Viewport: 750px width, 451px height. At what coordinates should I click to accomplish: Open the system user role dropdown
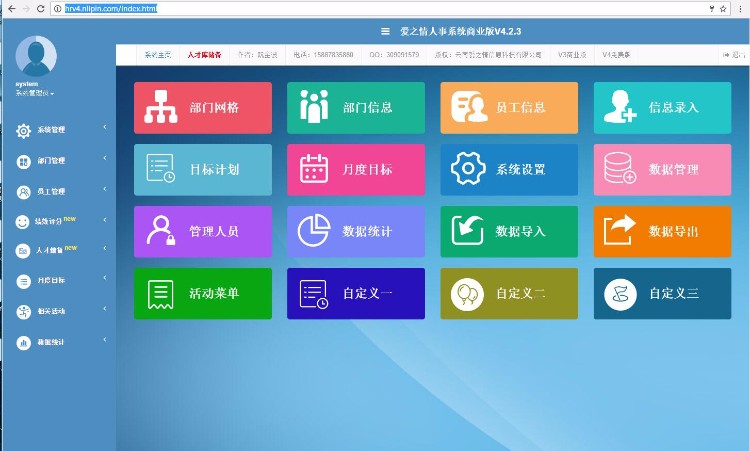coord(35,93)
